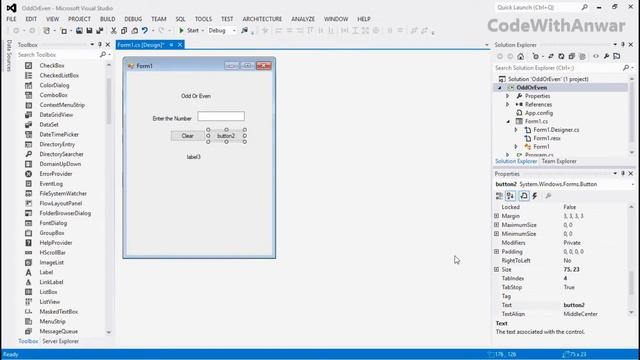Toggle the Properties view button in Properties toolbar

[524, 196]
